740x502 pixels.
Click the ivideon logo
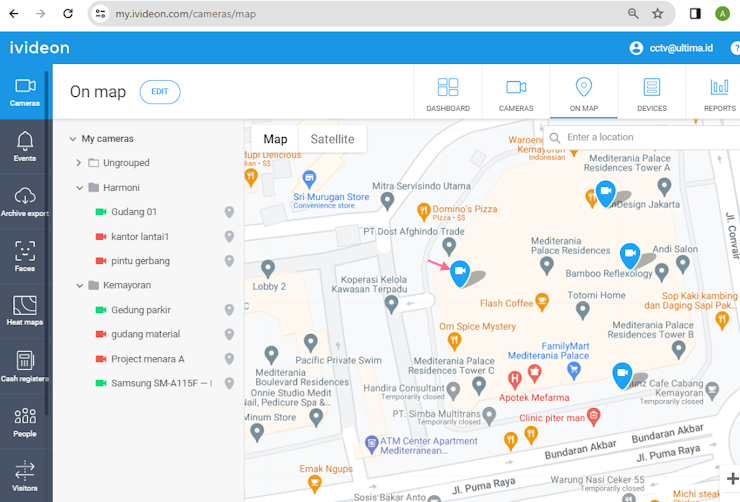(40, 48)
